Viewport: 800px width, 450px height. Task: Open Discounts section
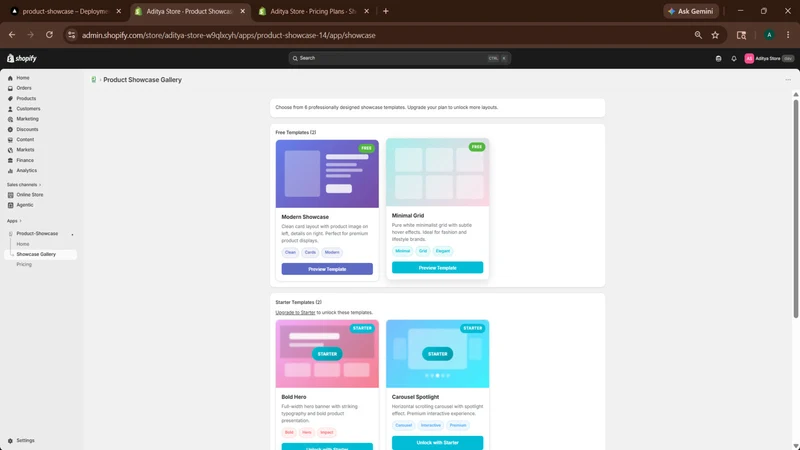click(x=27, y=130)
